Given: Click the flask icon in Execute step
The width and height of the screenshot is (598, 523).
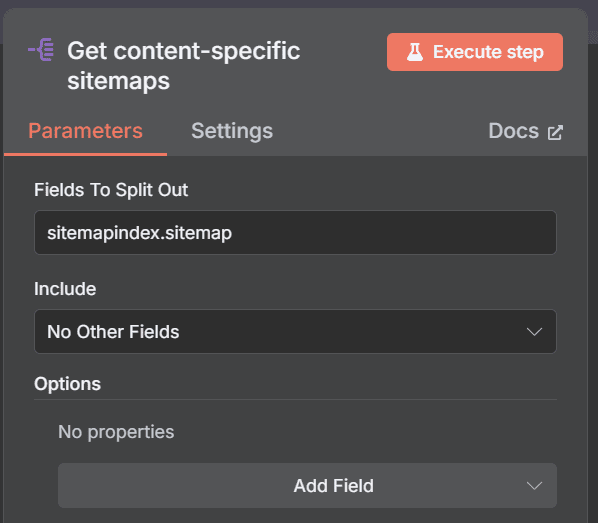Looking at the screenshot, I should click(x=415, y=52).
